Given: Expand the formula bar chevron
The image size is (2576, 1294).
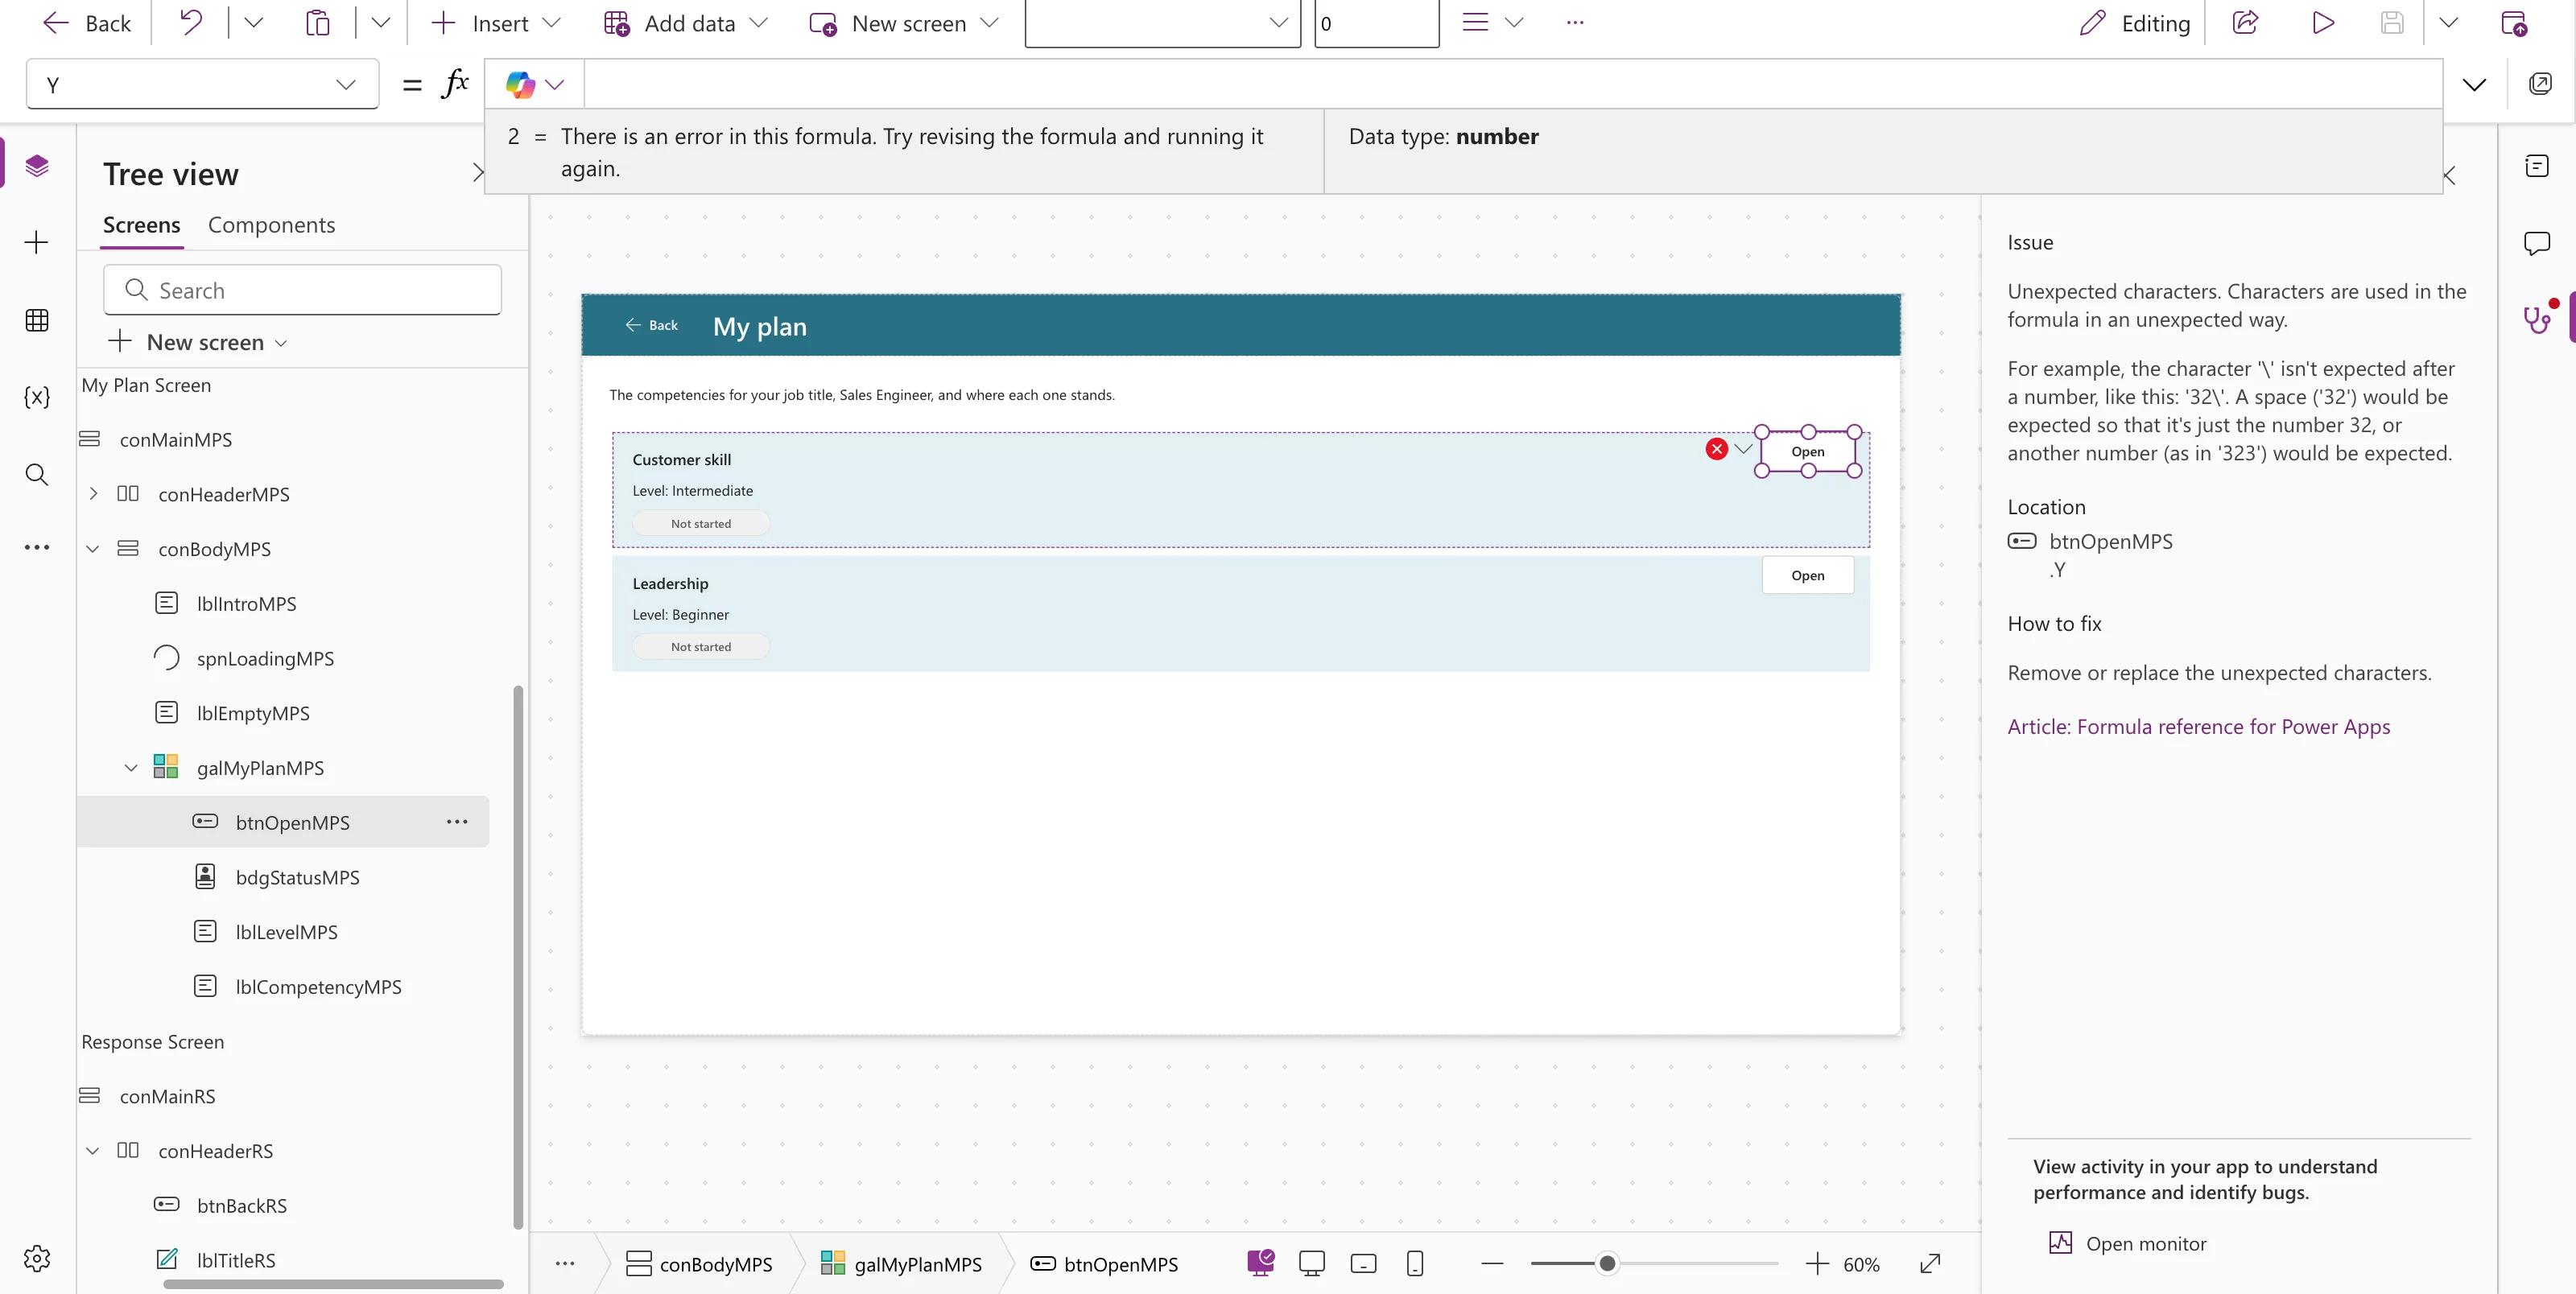Looking at the screenshot, I should 2474,84.
